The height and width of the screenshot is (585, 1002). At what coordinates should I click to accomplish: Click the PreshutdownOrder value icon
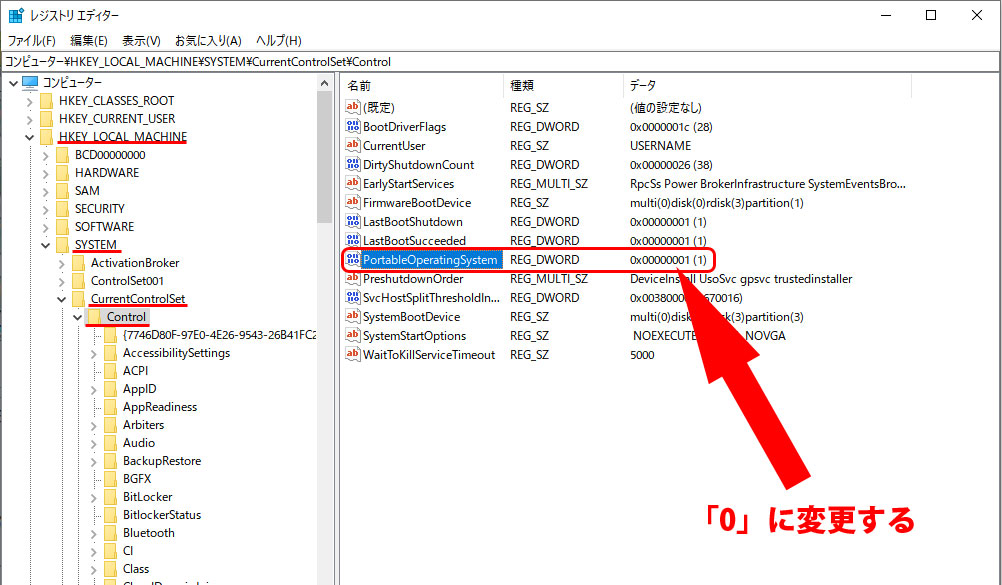[x=353, y=278]
